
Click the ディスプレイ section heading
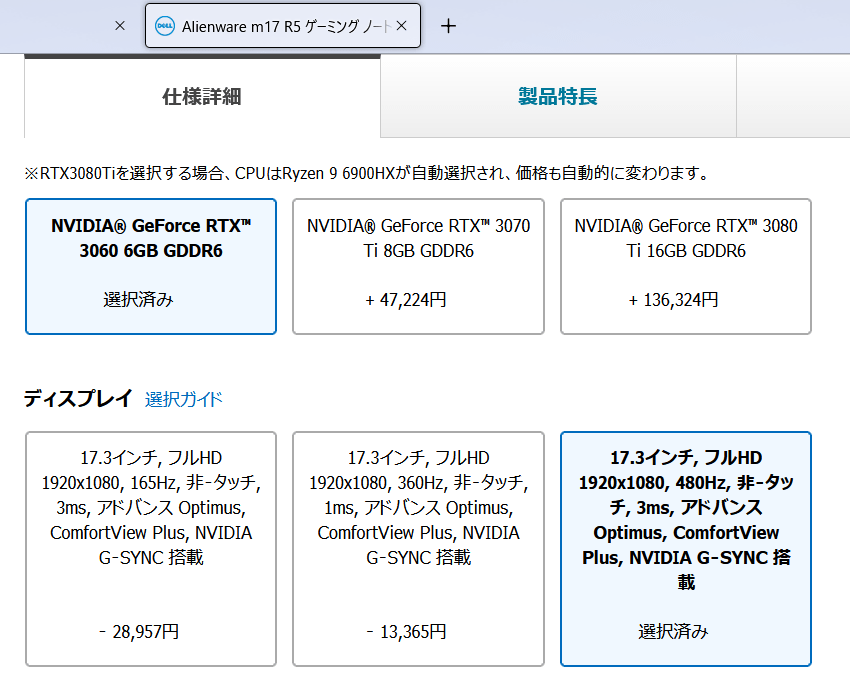[78, 399]
